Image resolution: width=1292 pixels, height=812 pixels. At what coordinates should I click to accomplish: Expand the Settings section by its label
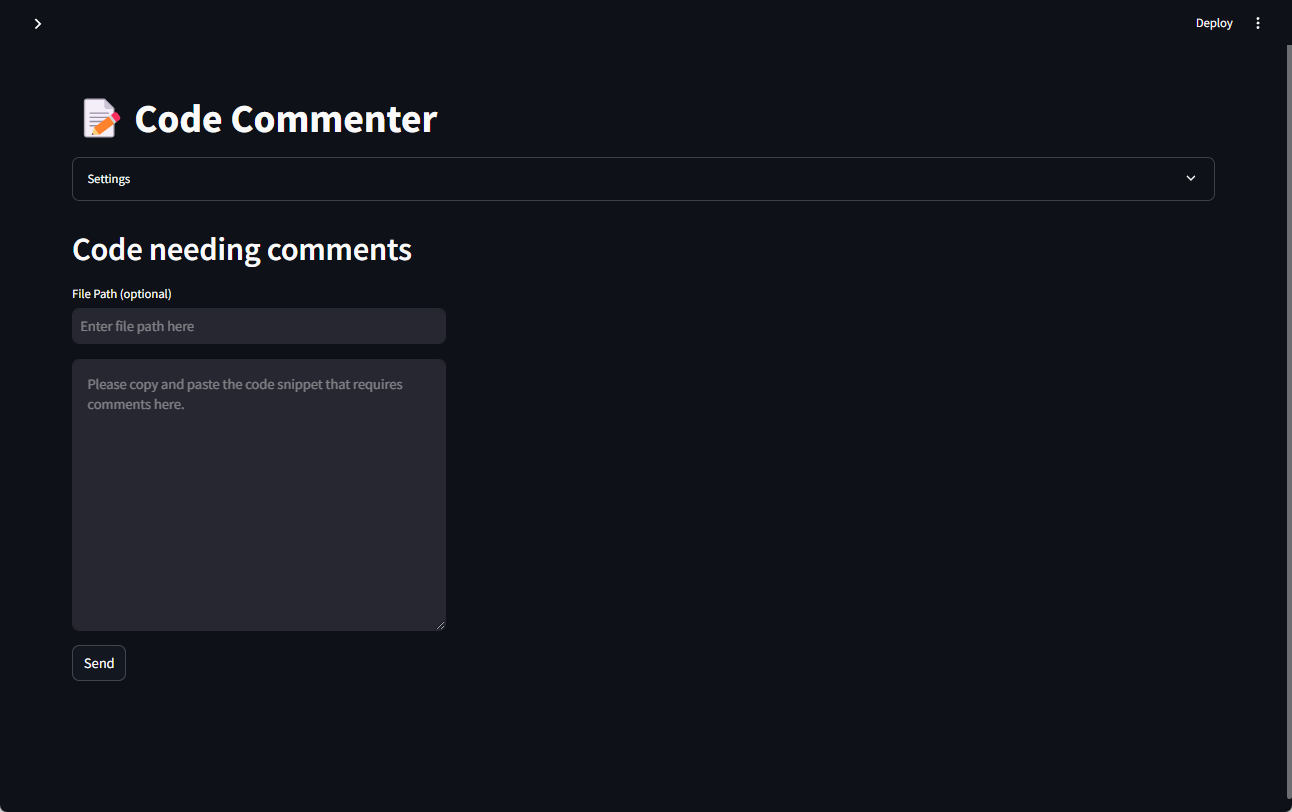(109, 179)
